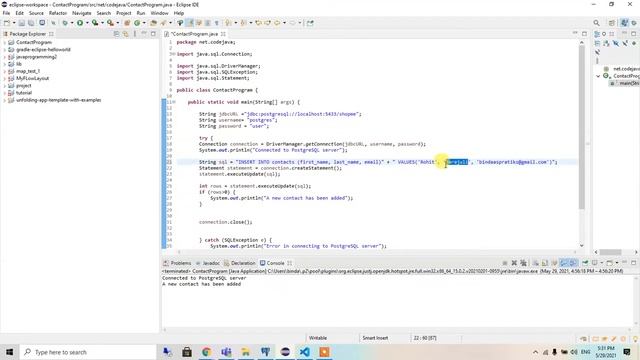The width and height of the screenshot is (640, 360).
Task: Select the tutorial project in Package Explorer
Action: coord(24,93)
